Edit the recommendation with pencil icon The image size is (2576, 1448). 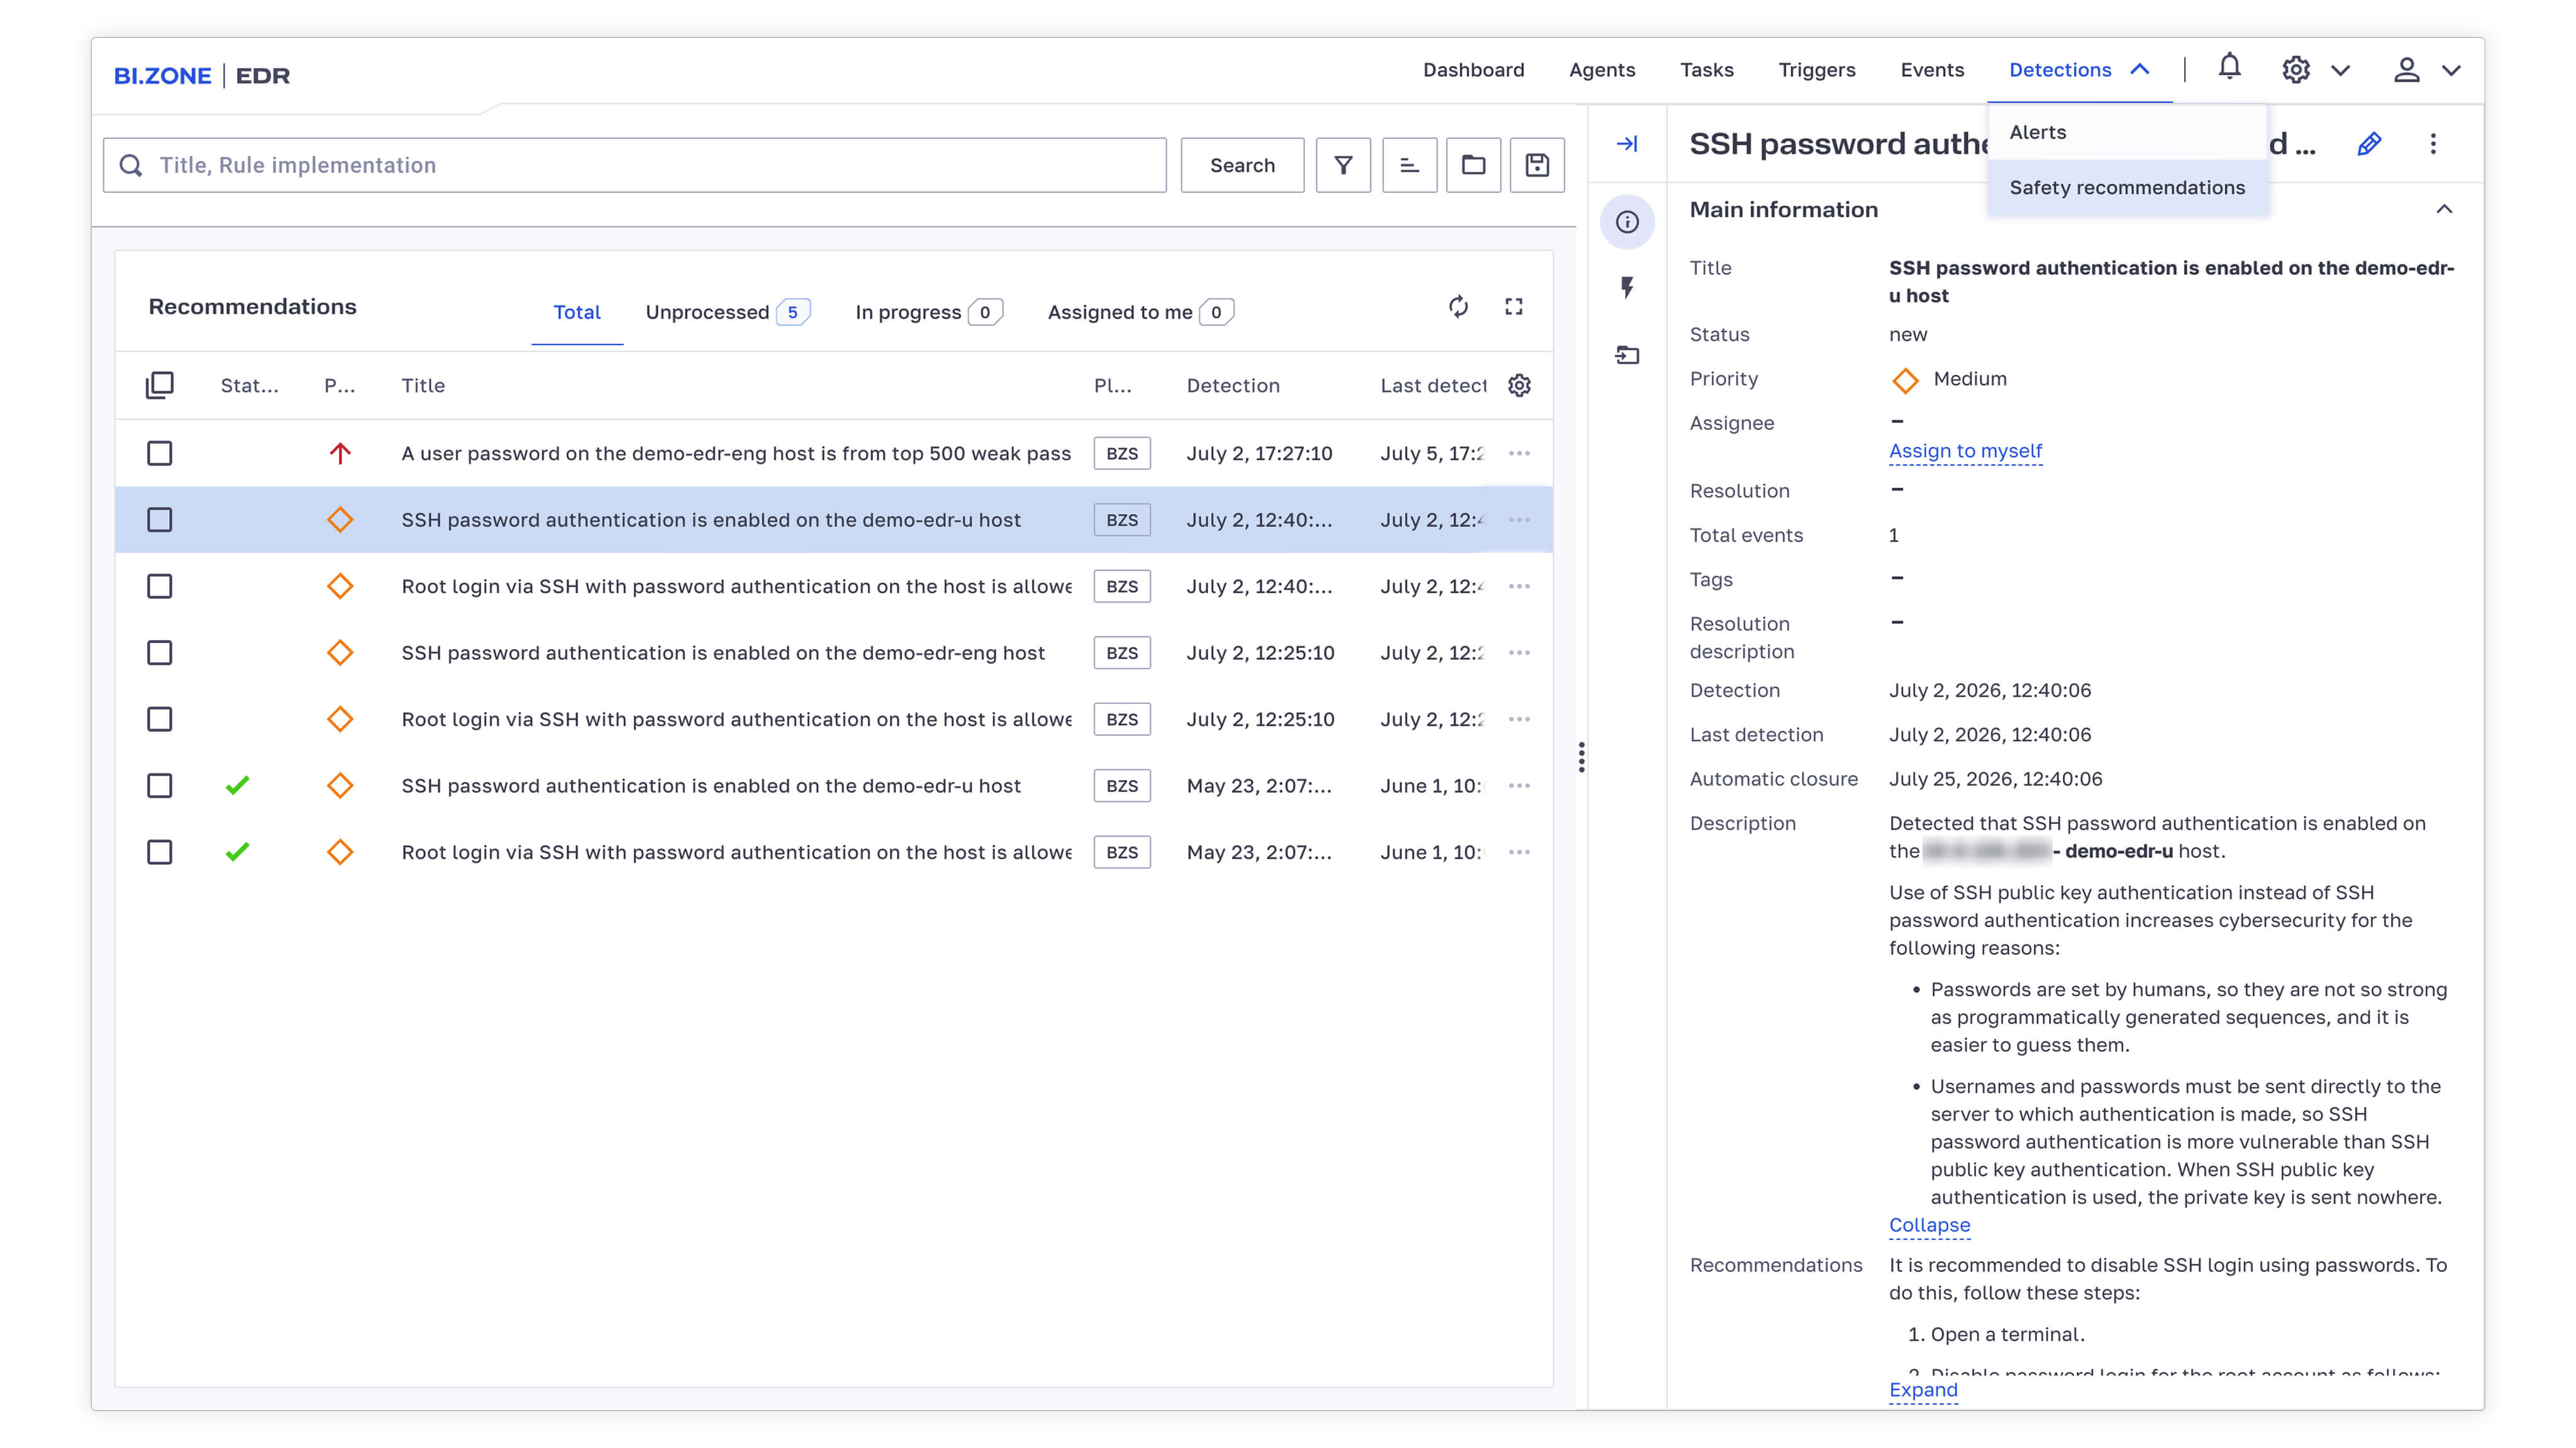(2369, 144)
